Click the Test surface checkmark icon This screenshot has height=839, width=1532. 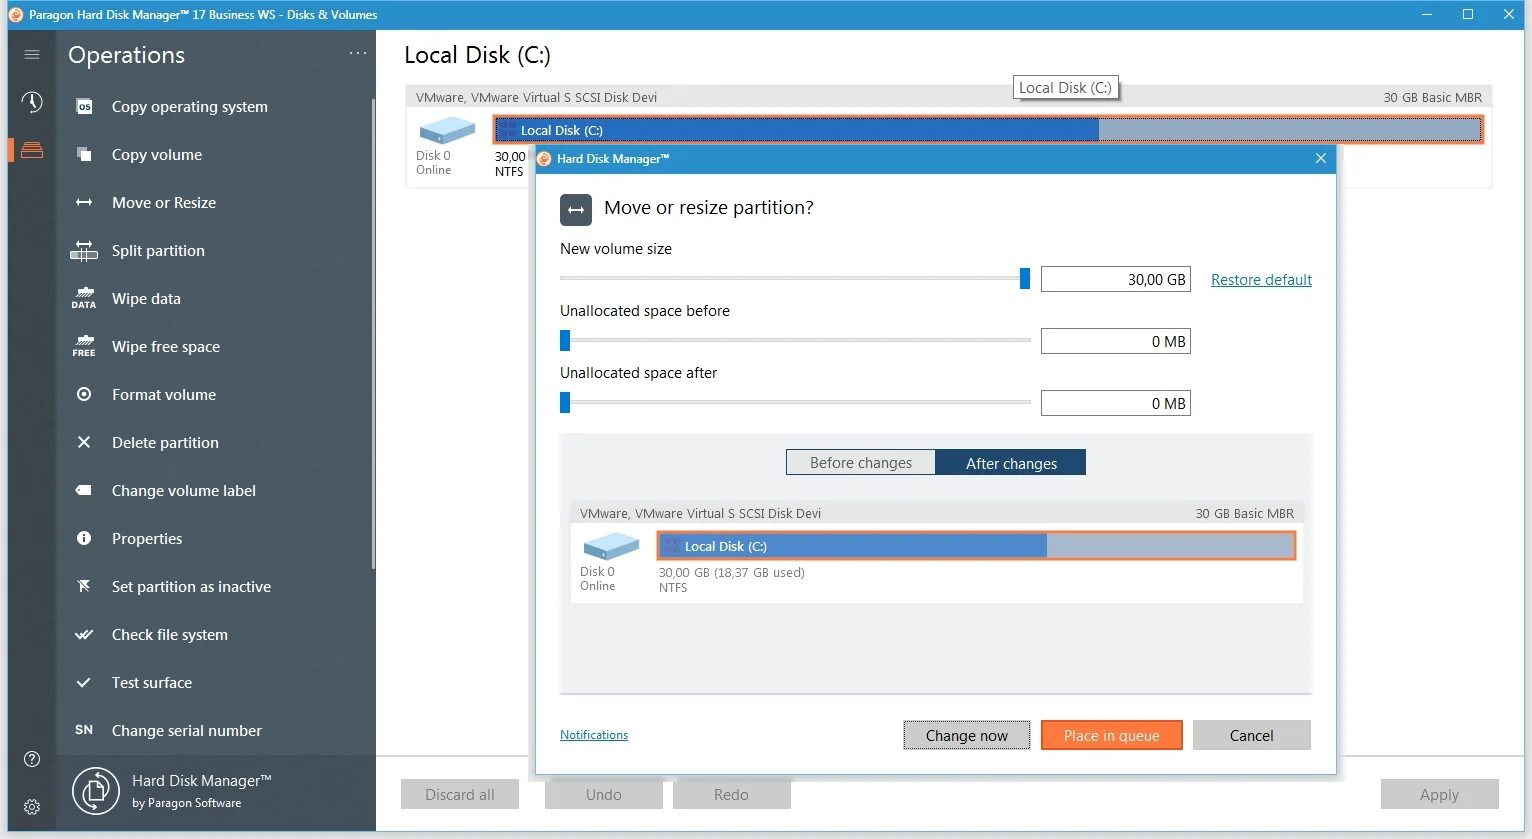[84, 683]
